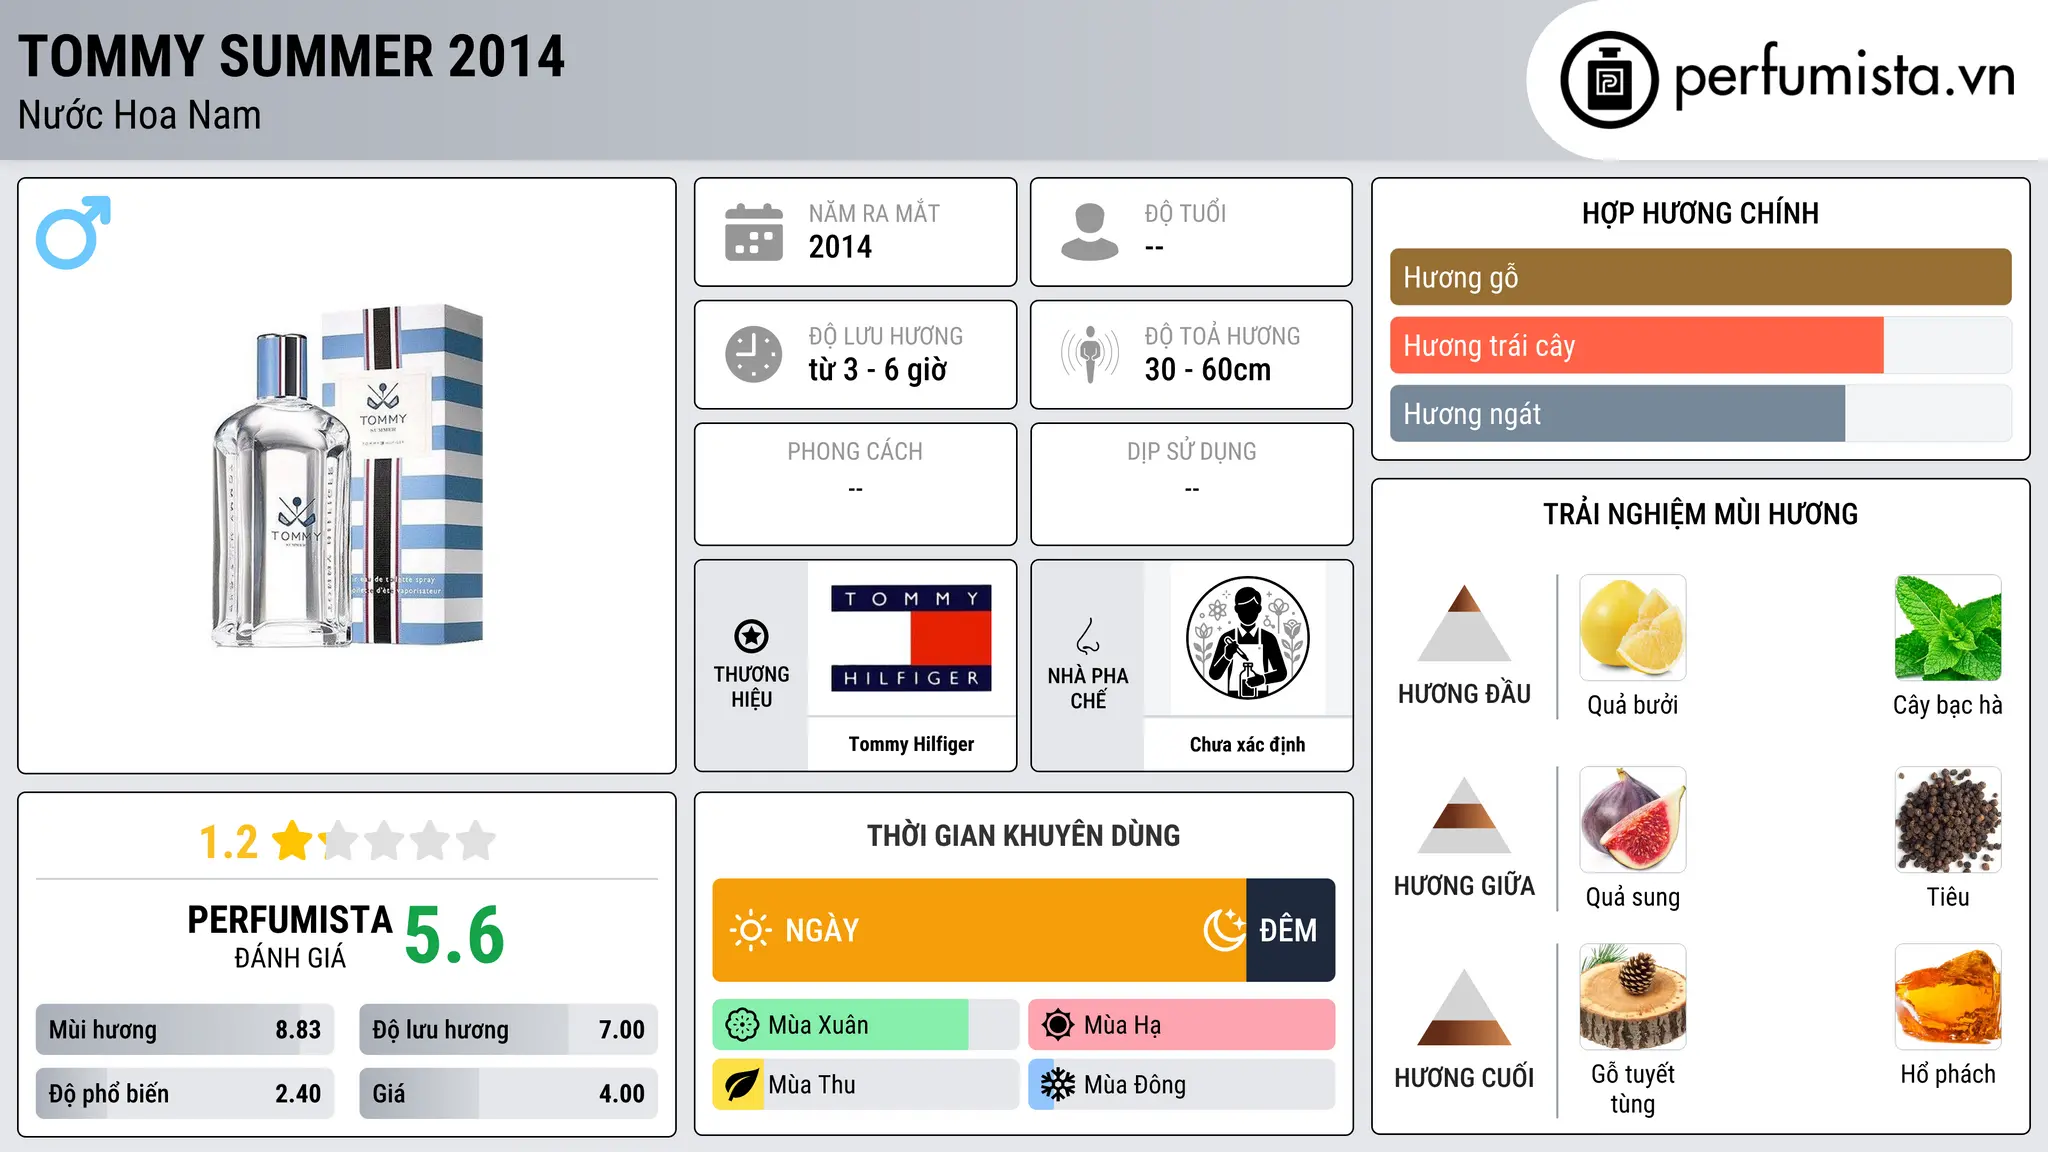Viewport: 2048px width, 1152px height.
Task: Click the calendar icon beside Năm ra mắt
Action: (754, 232)
